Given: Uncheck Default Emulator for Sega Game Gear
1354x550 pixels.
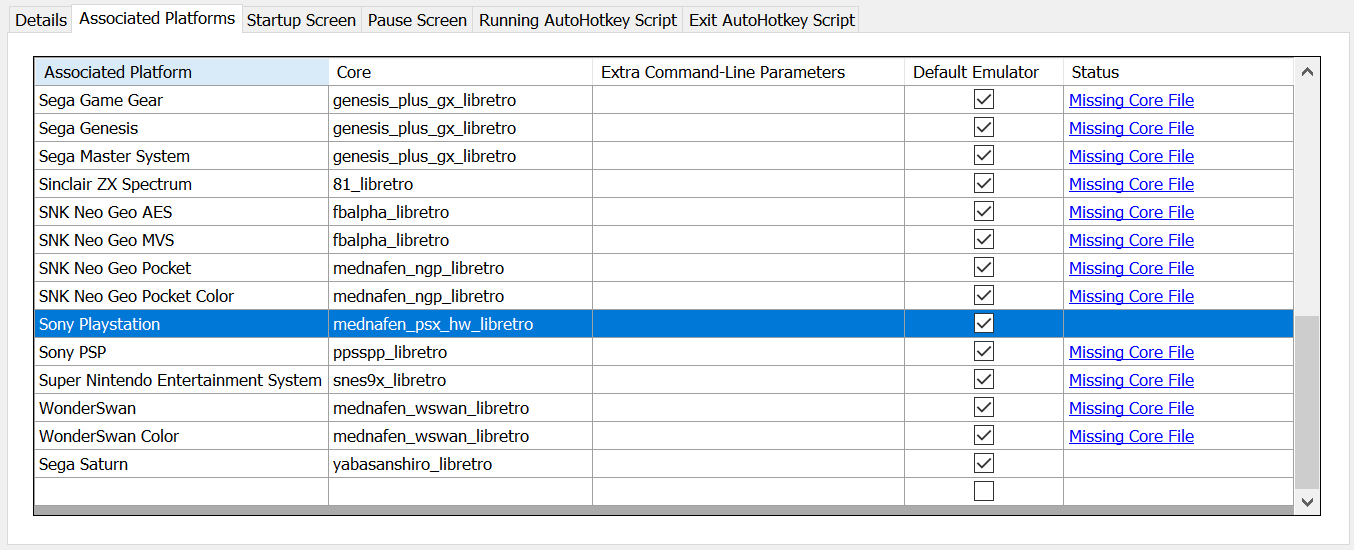Looking at the screenshot, I should point(984,100).
